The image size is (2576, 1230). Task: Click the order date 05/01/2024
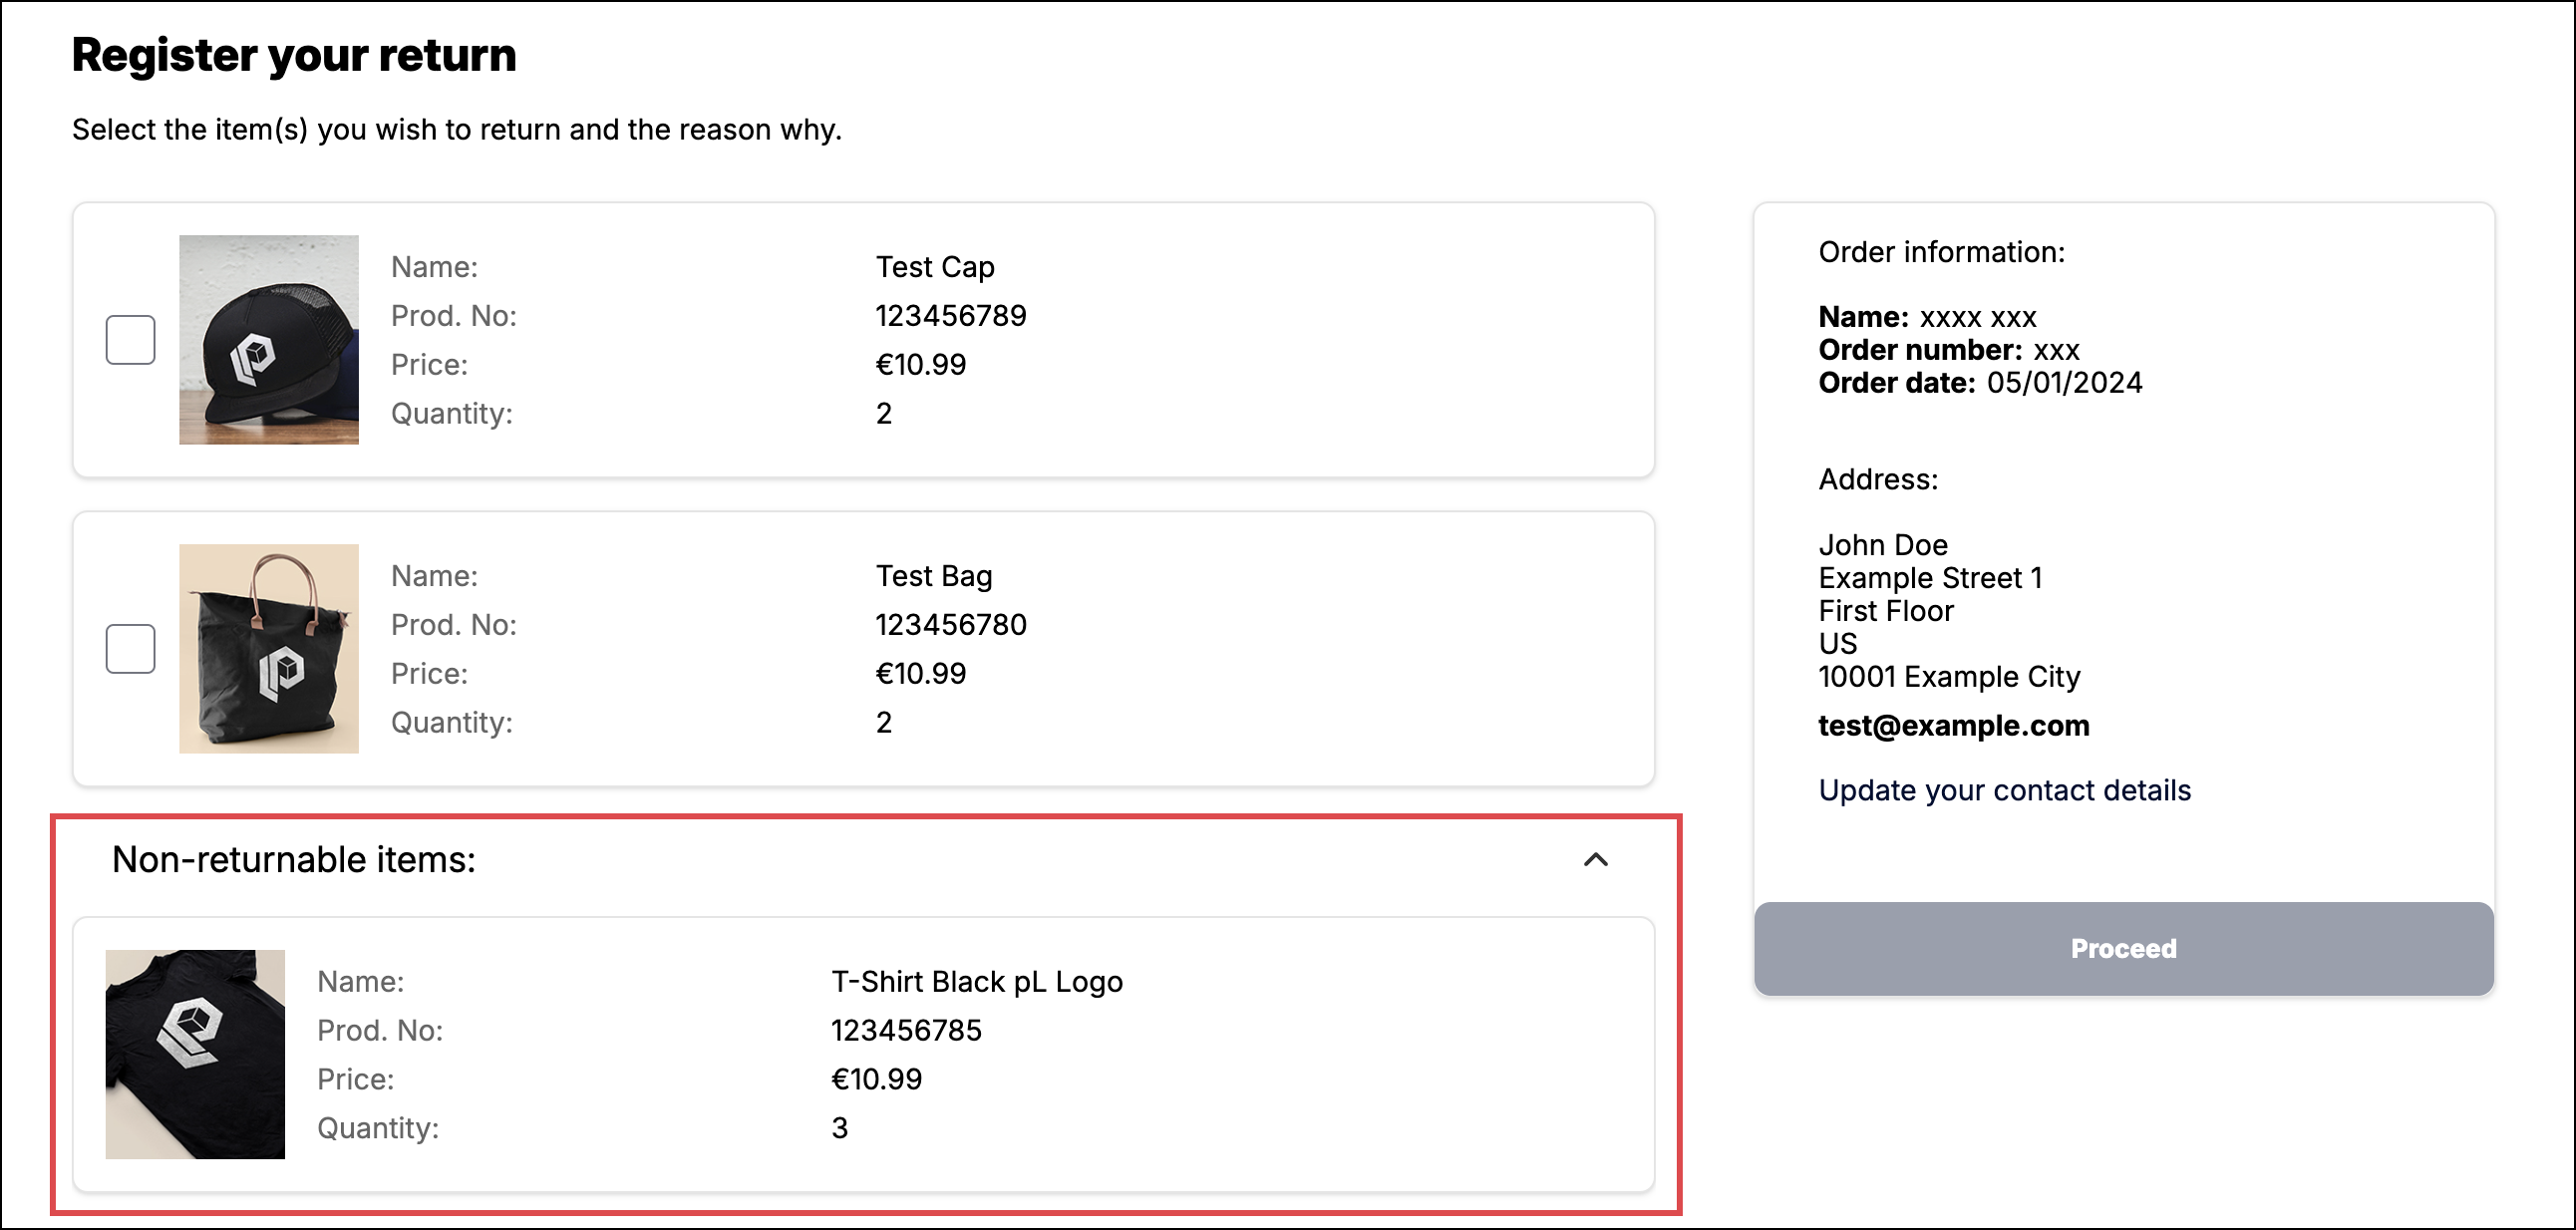click(2064, 383)
